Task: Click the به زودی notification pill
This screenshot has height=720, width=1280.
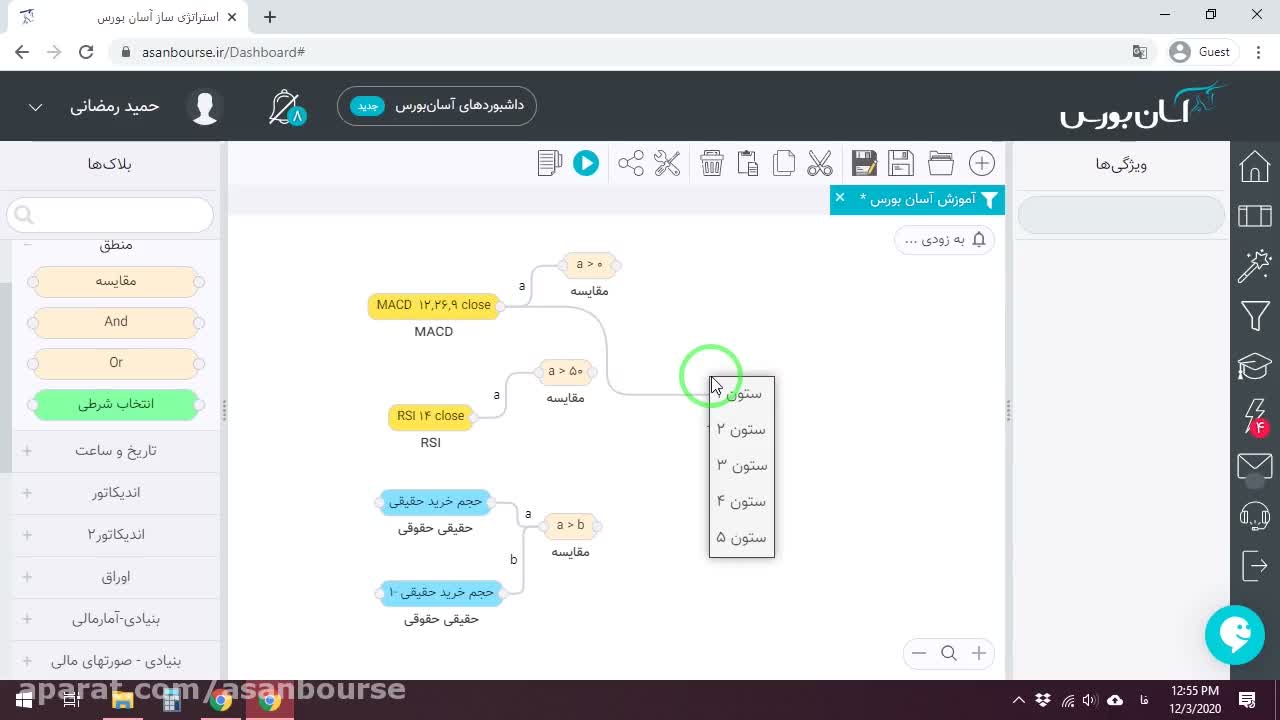Action: 944,239
